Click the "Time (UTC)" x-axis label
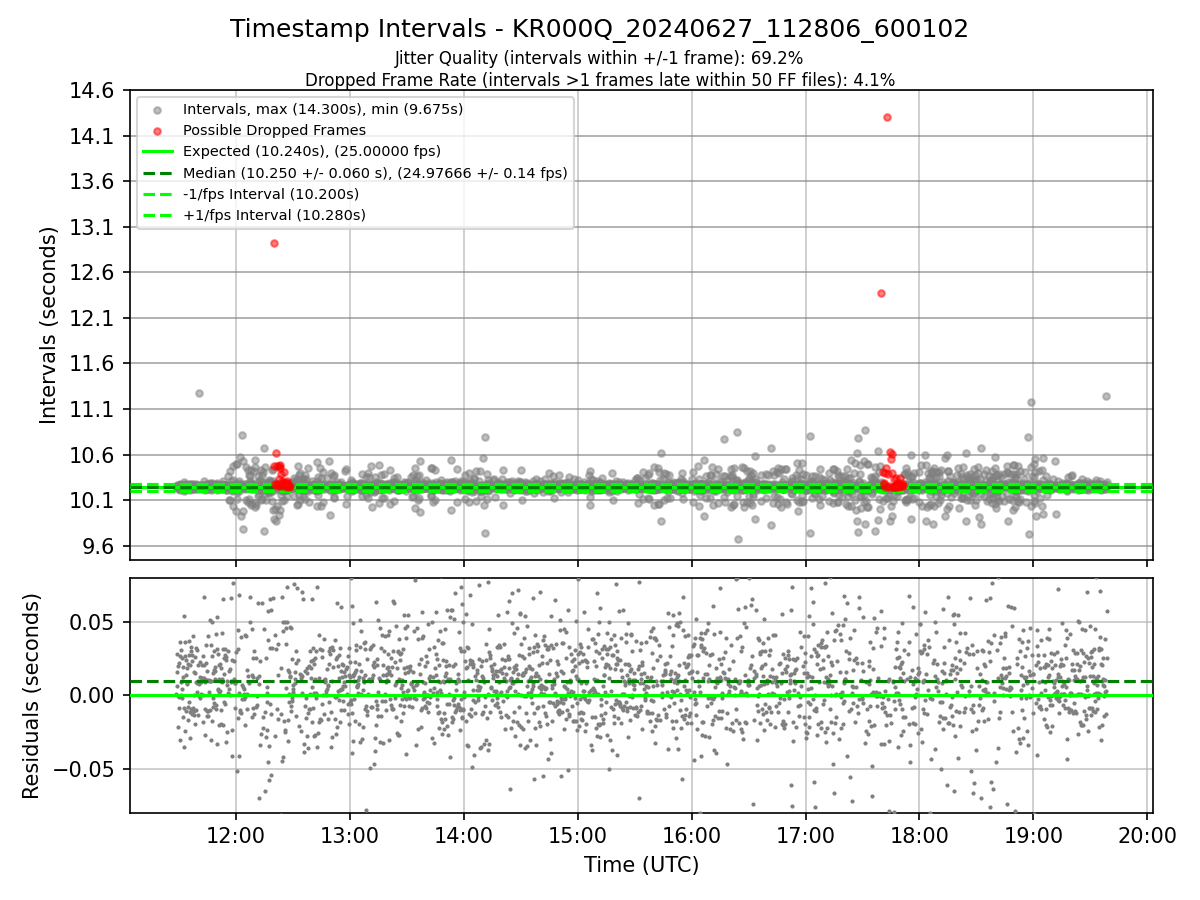 pyautogui.click(x=641, y=865)
